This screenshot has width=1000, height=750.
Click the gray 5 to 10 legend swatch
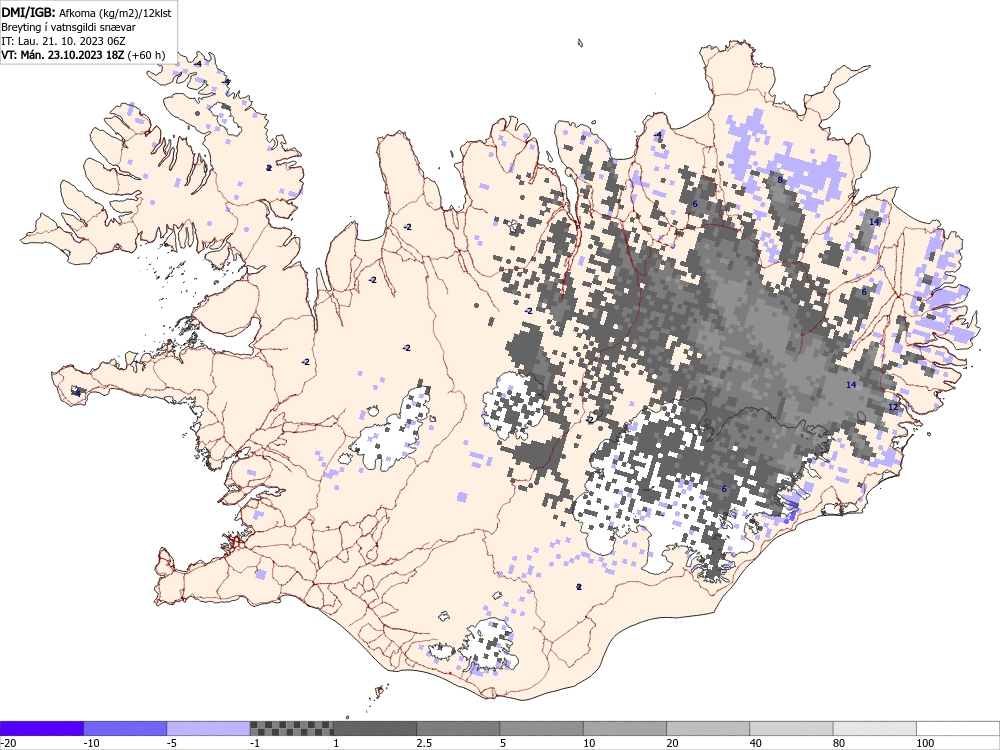pos(541,728)
